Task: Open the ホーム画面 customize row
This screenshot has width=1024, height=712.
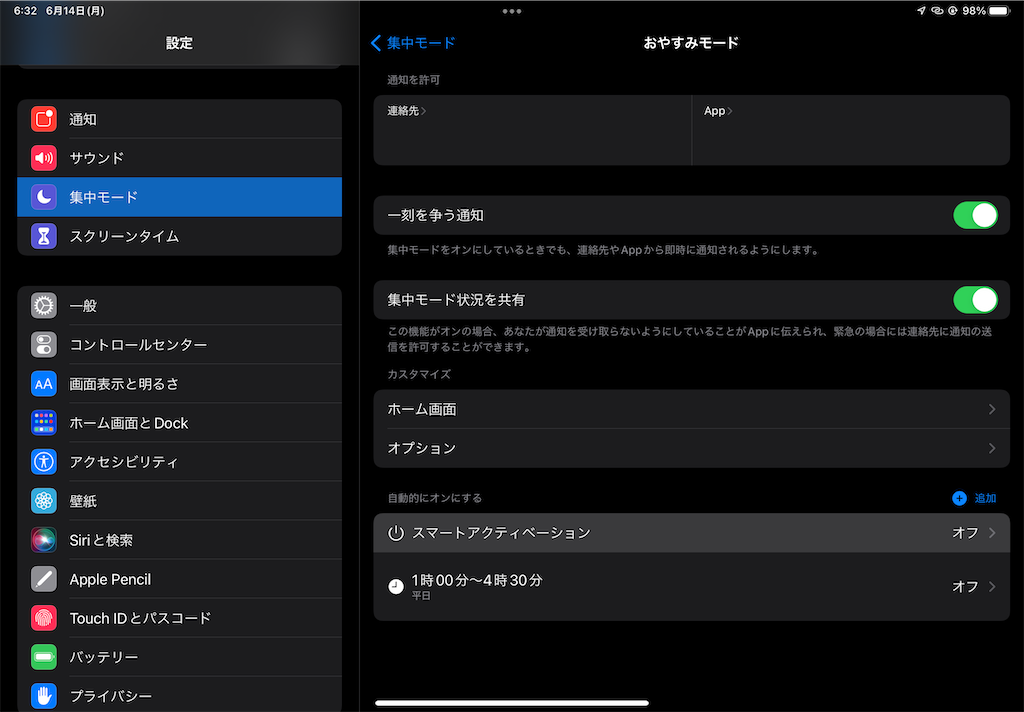Action: pos(692,409)
